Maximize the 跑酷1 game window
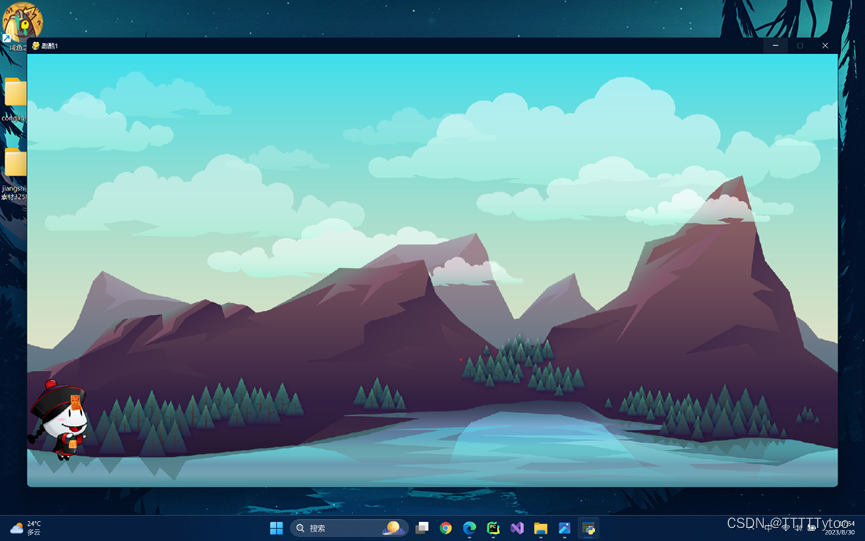Screen dimensions: 865x541 click(x=800, y=46)
